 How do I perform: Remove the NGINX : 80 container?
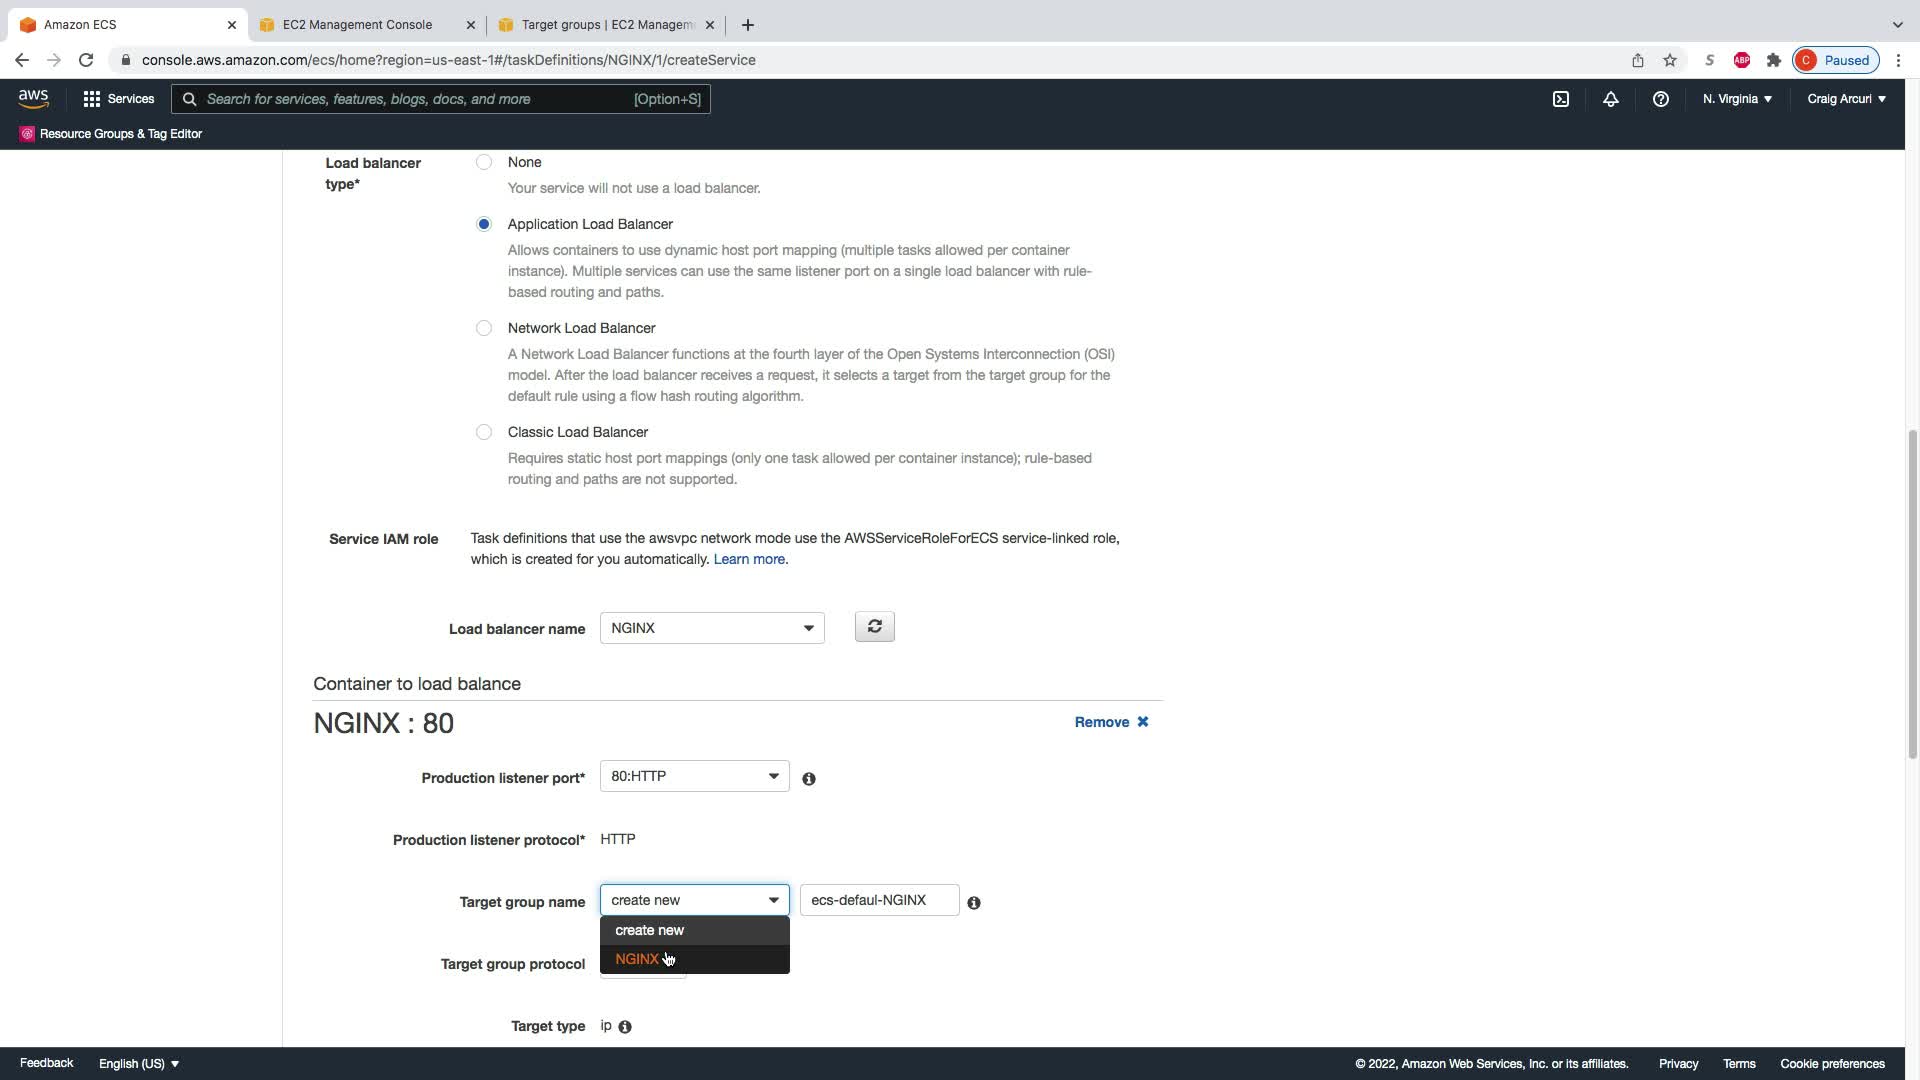(1111, 722)
